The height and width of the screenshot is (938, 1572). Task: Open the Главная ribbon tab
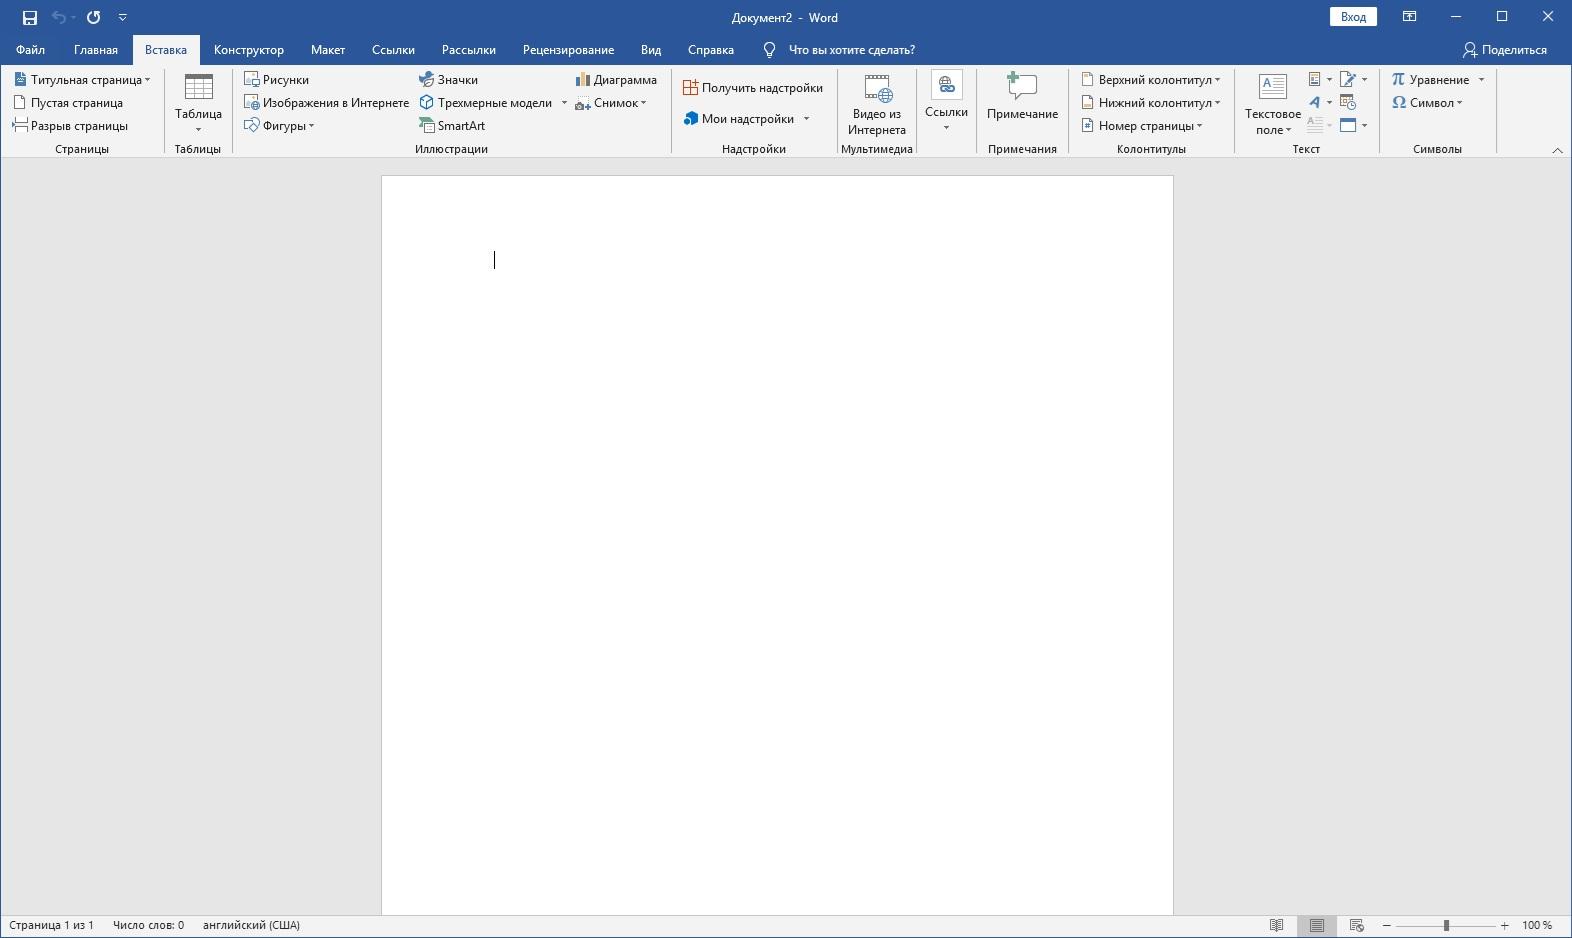[96, 50]
